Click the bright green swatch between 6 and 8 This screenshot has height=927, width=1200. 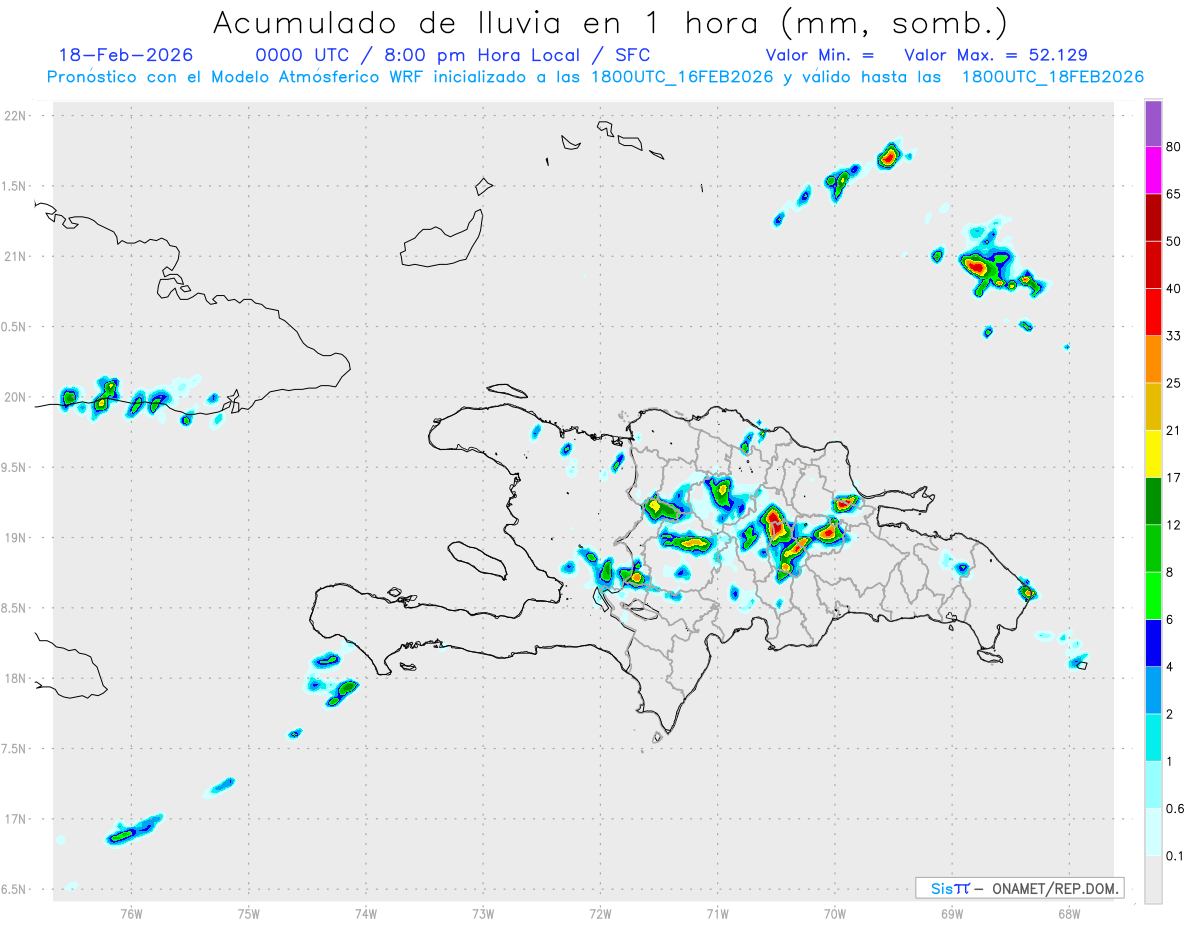click(x=1153, y=595)
